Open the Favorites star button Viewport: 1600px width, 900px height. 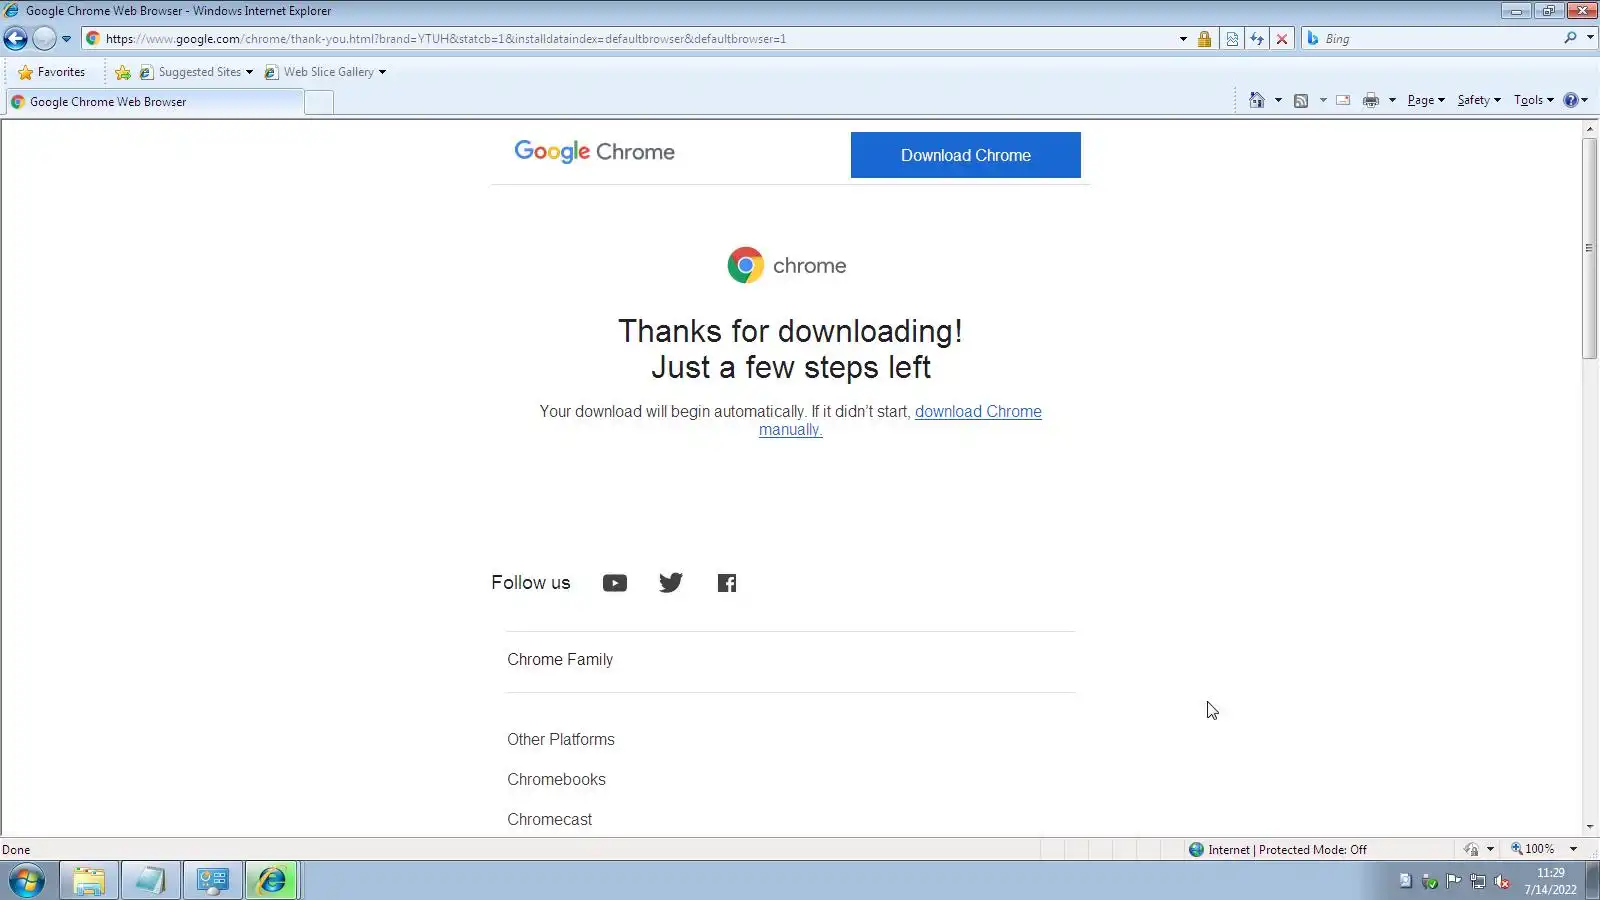click(x=51, y=72)
